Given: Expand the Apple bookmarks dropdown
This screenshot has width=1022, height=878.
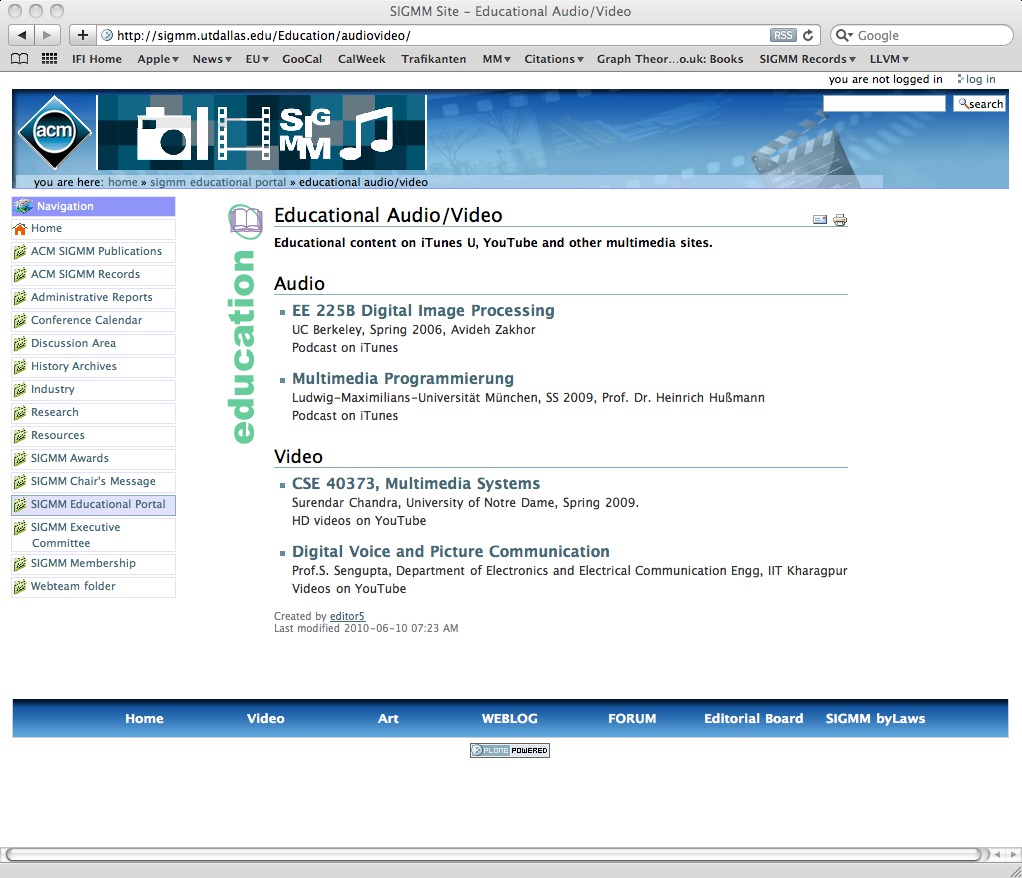Looking at the screenshot, I should tap(158, 59).
